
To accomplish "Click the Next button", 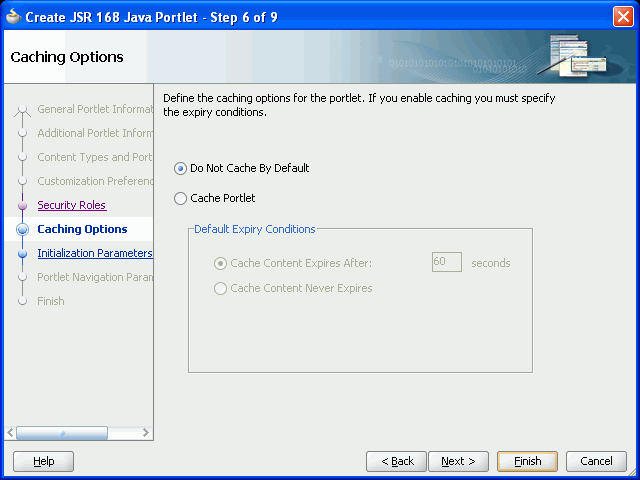I will click(x=458, y=461).
